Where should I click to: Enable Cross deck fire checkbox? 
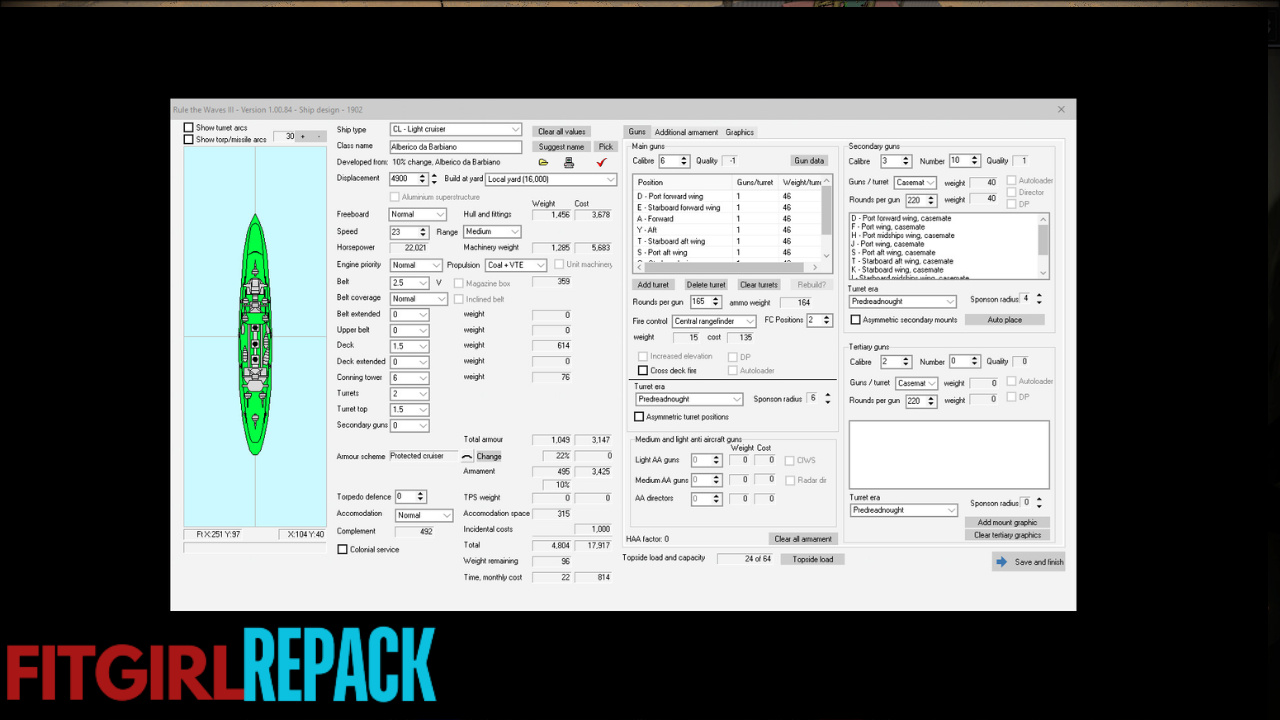pyautogui.click(x=643, y=371)
